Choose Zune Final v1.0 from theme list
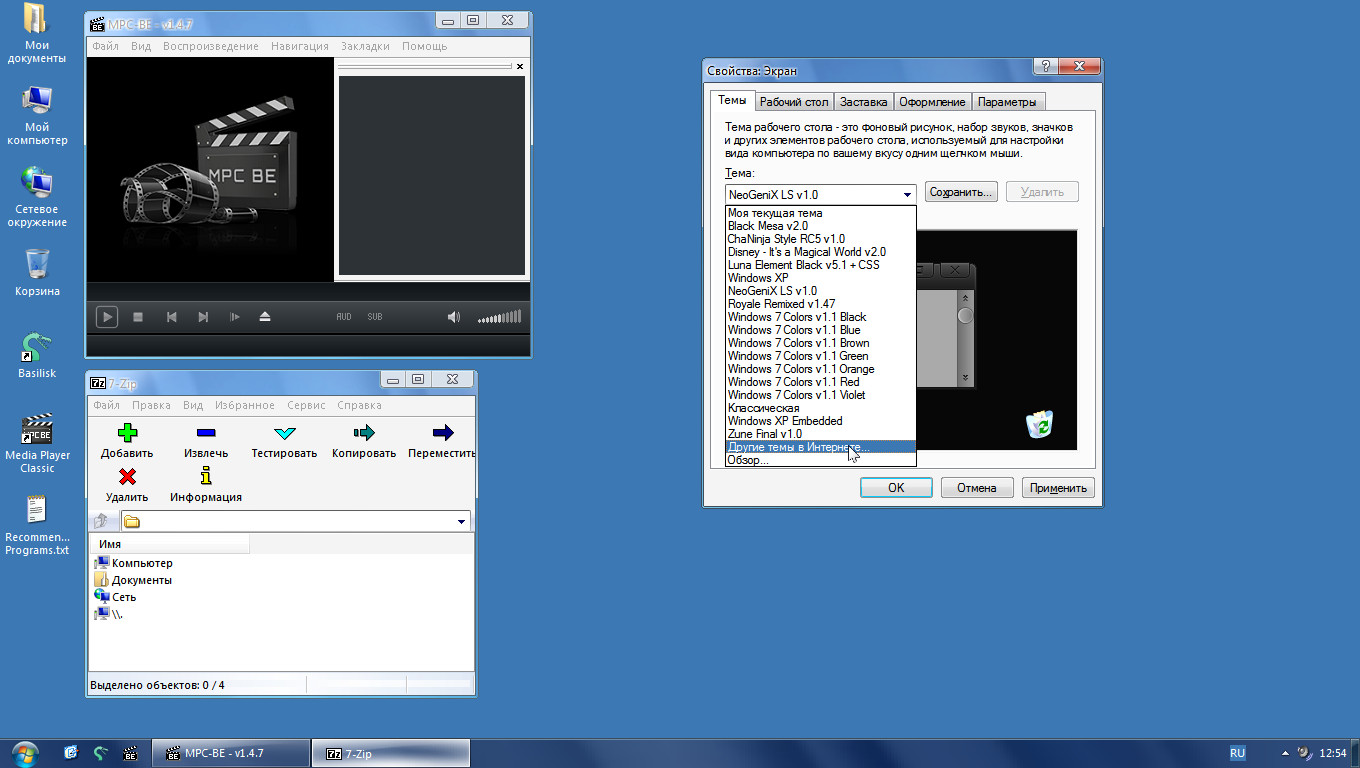 coord(765,434)
